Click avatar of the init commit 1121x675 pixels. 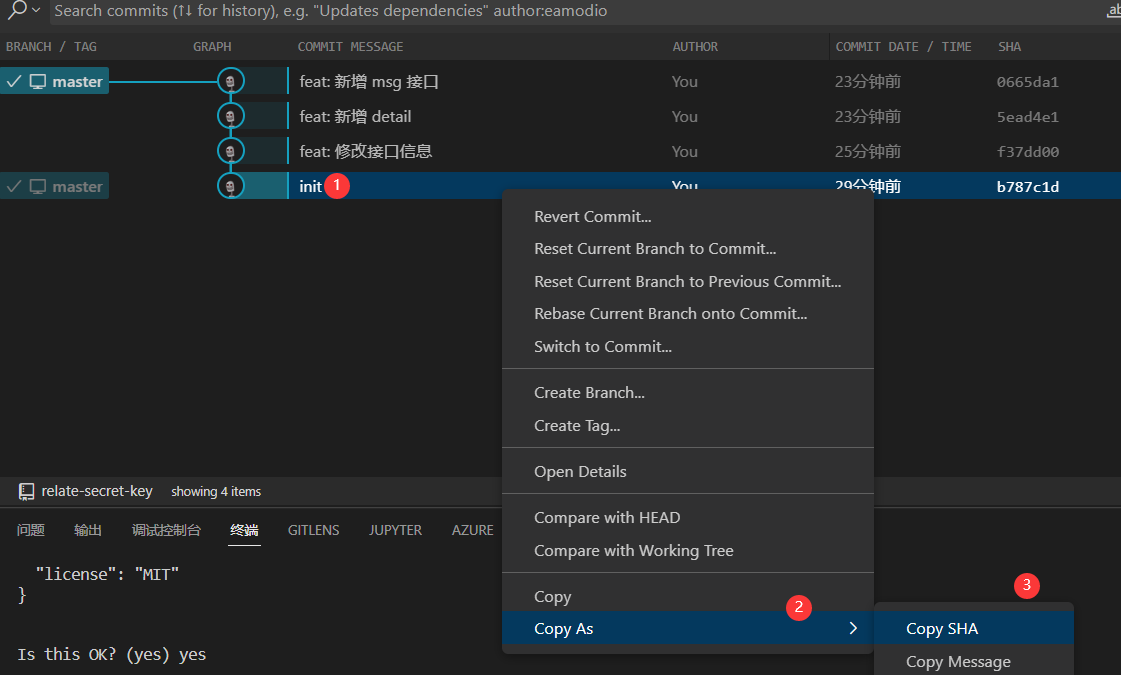pyautogui.click(x=231, y=186)
